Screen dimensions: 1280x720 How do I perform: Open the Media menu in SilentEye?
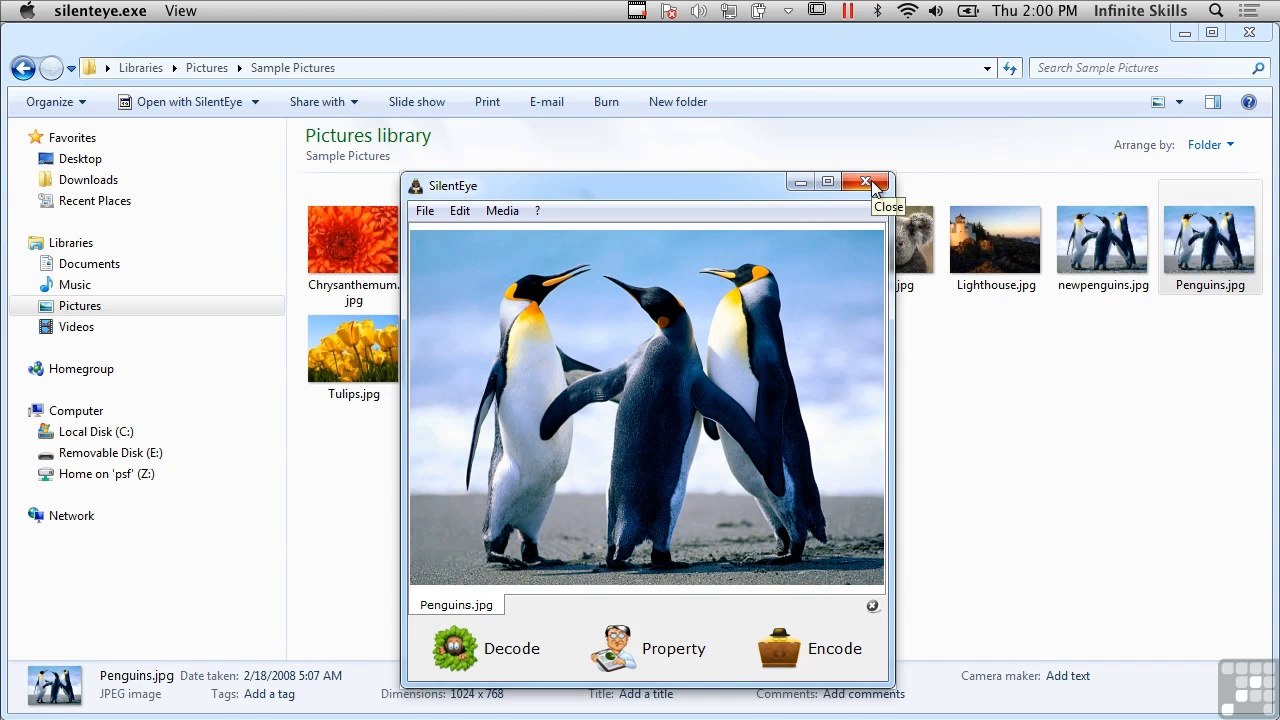[502, 211]
